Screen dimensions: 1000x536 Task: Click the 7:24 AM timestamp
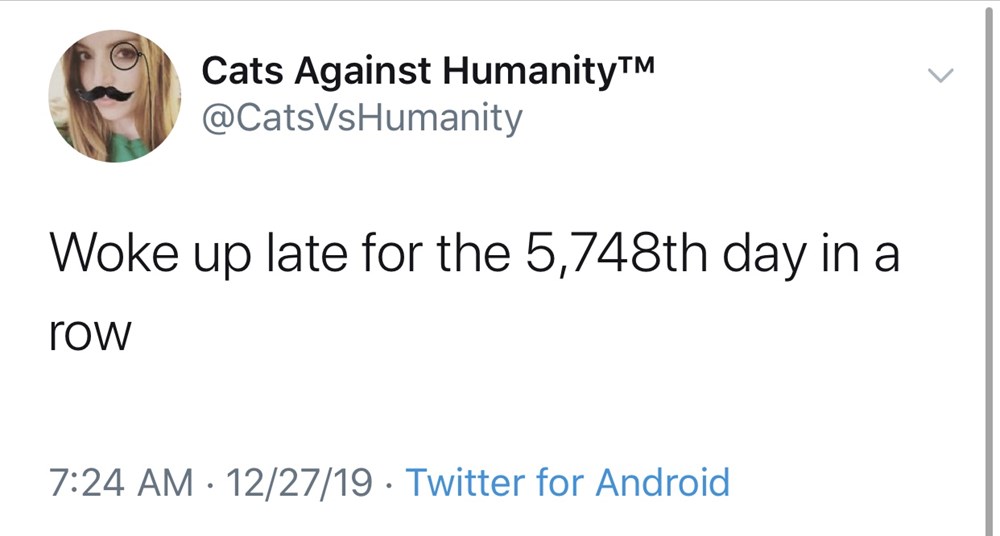121,482
